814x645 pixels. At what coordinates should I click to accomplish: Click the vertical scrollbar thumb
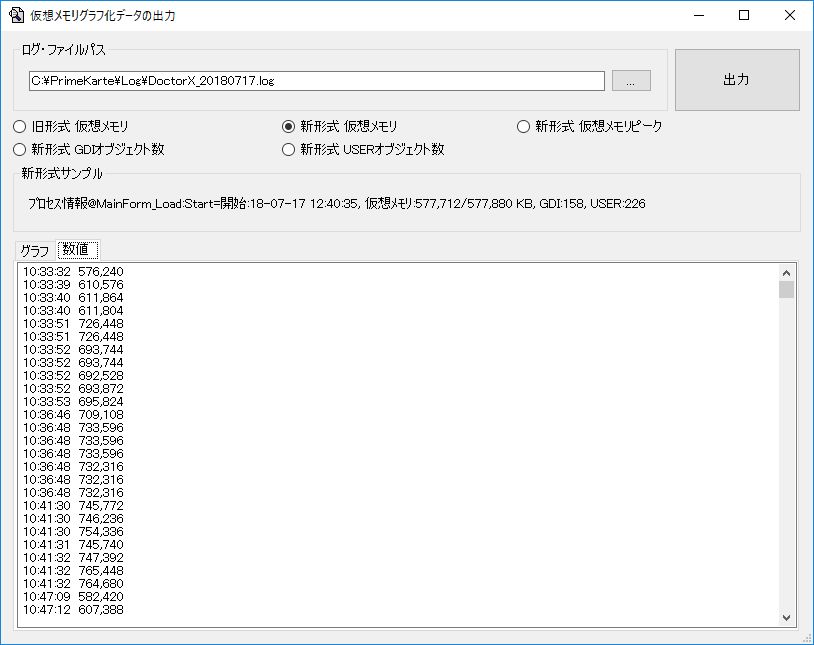coord(786,289)
